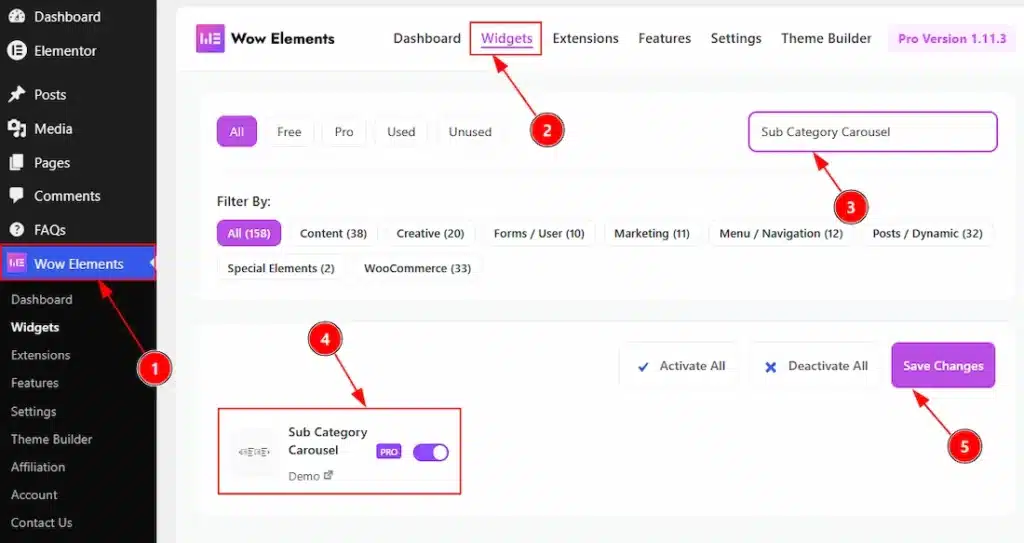Open Extensions submenu in sidebar
This screenshot has width=1024, height=543.
point(40,355)
